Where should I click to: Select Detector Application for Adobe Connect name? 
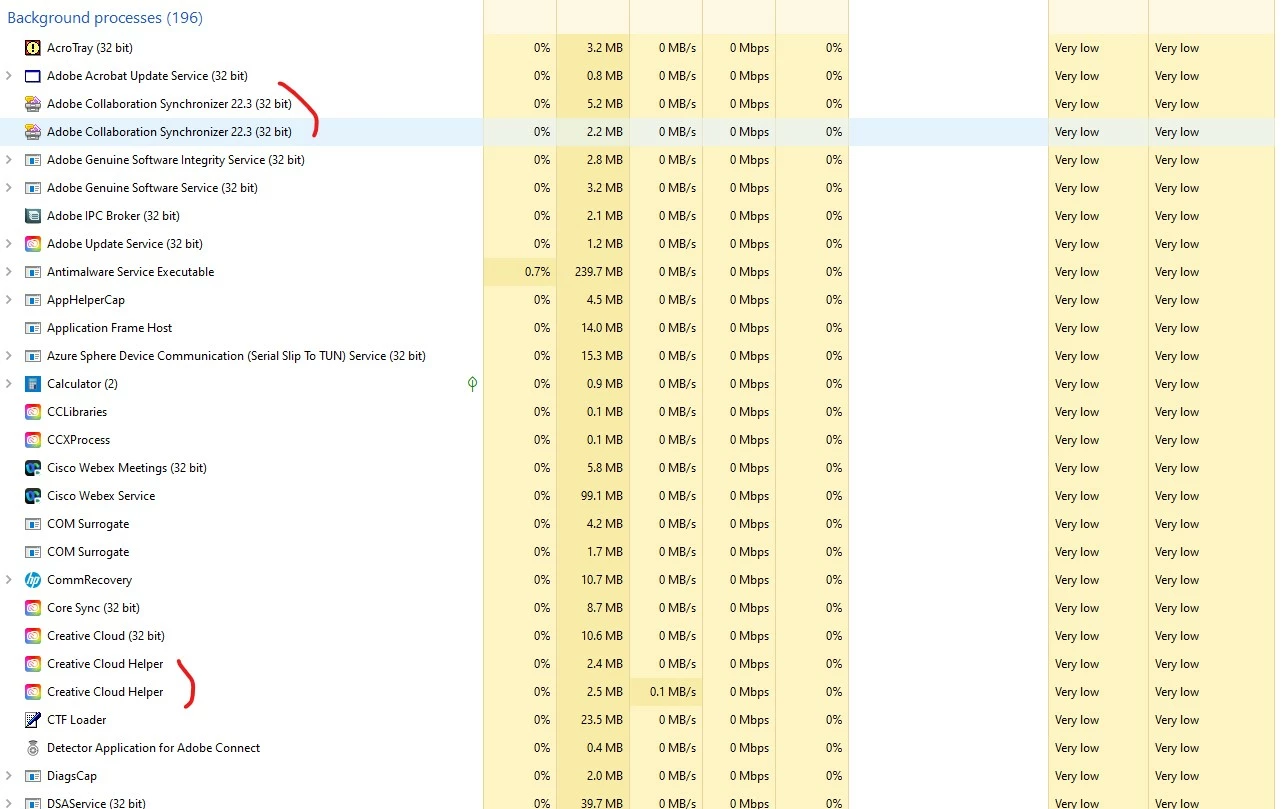pyautogui.click(x=154, y=748)
